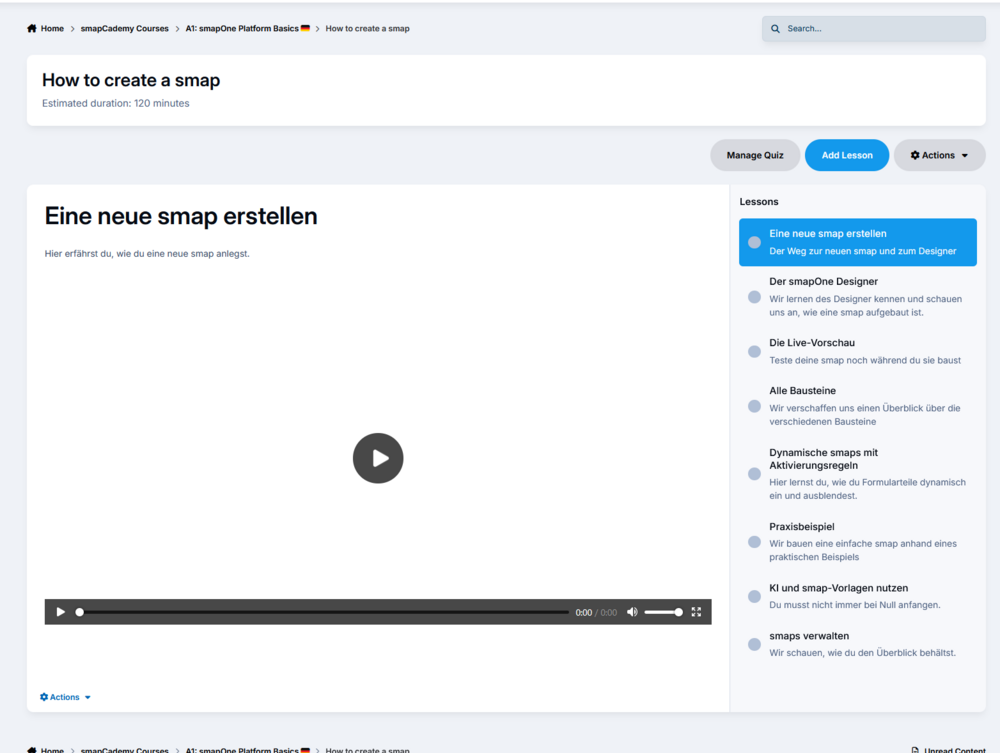Viewport: 1000px width, 753px height.
Task: Open lesson Alle Bausteine
Action: tap(858, 406)
